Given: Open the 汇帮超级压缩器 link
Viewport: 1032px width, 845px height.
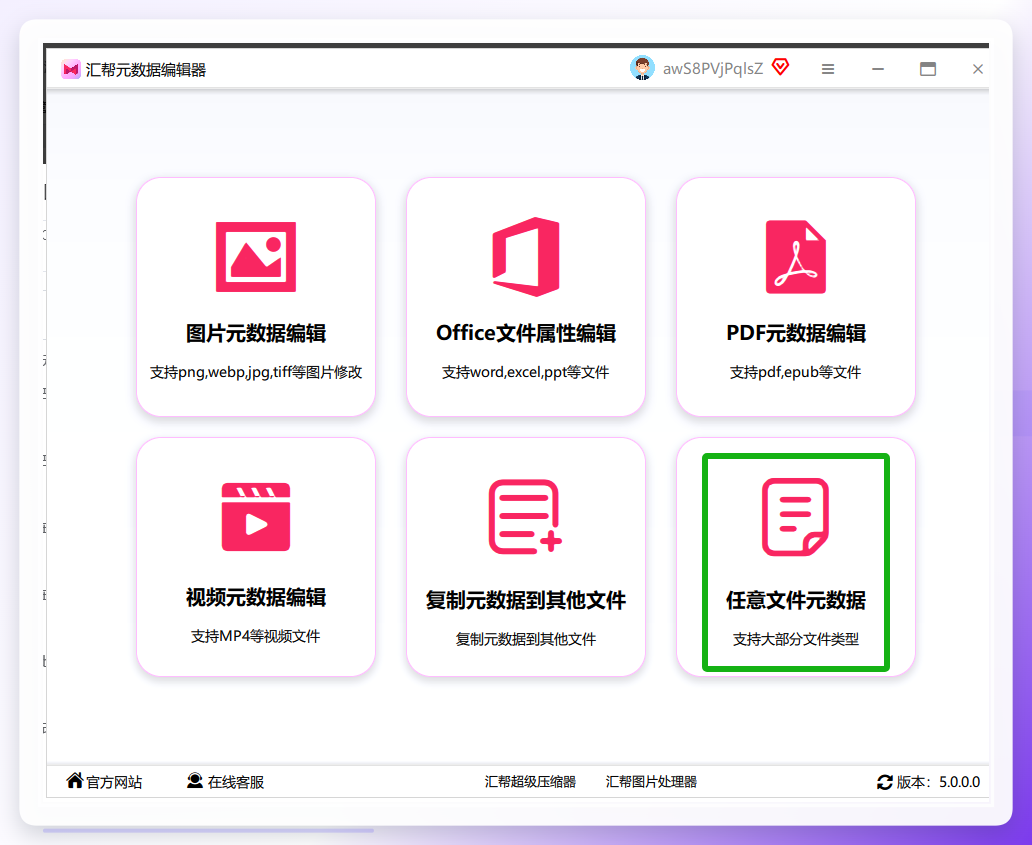Looking at the screenshot, I should [530, 782].
